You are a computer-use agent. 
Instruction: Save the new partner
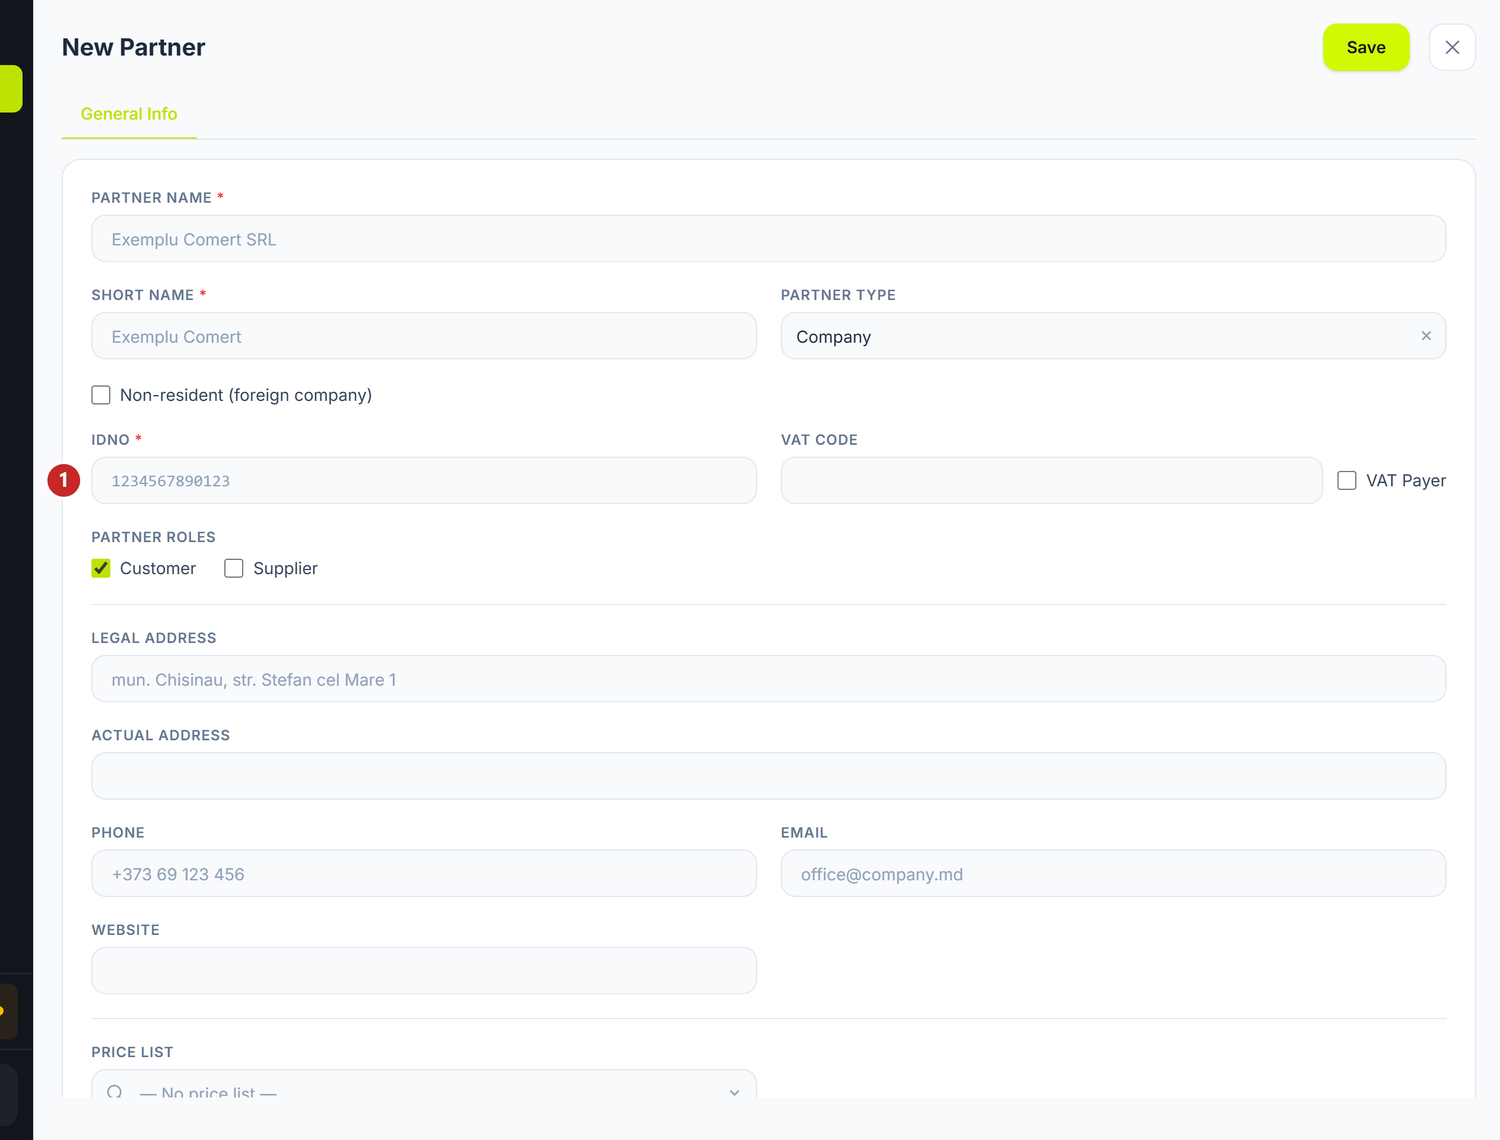click(x=1366, y=47)
